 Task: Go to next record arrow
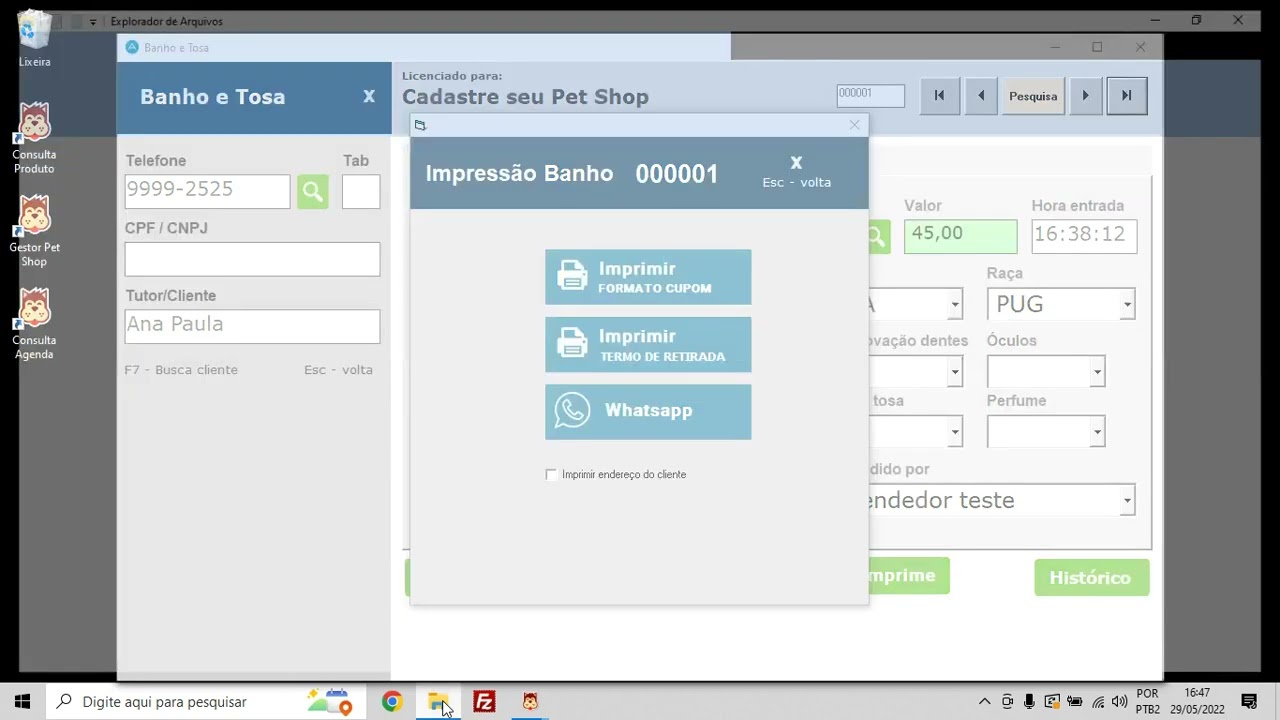pos(1085,96)
